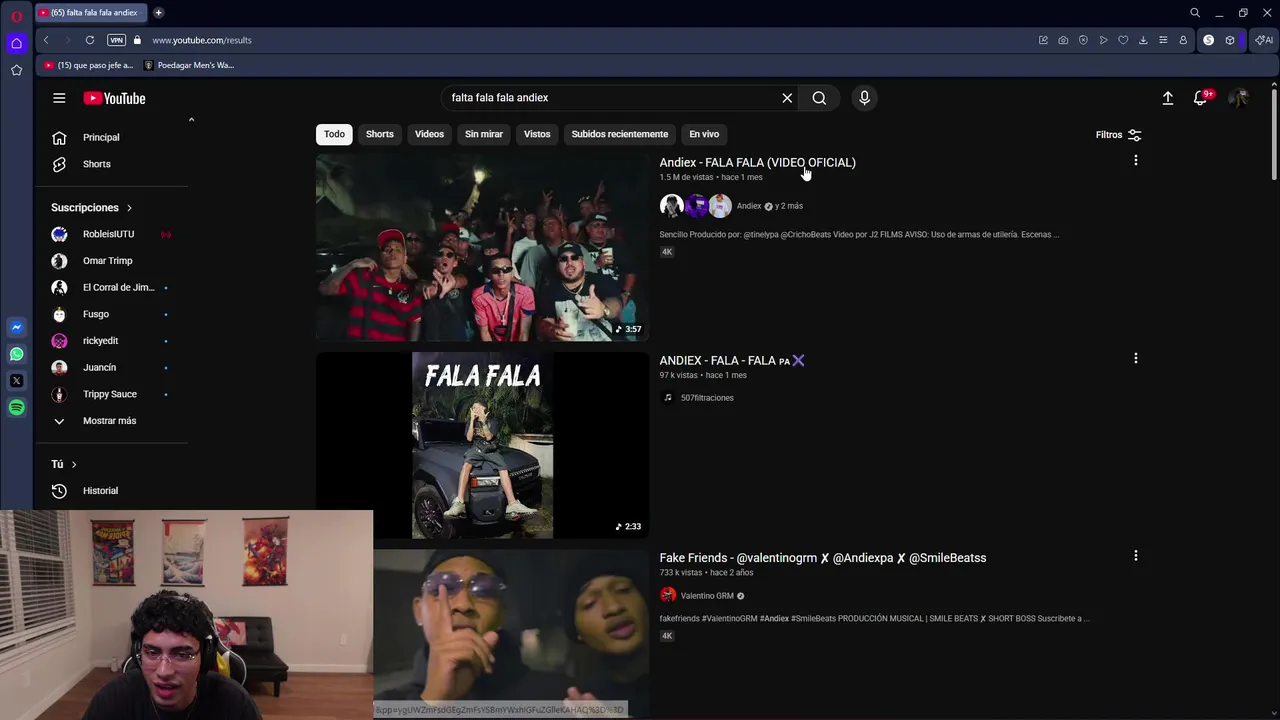Click the YouTube search magnifier button
Screen dimensions: 1280x720
(819, 98)
